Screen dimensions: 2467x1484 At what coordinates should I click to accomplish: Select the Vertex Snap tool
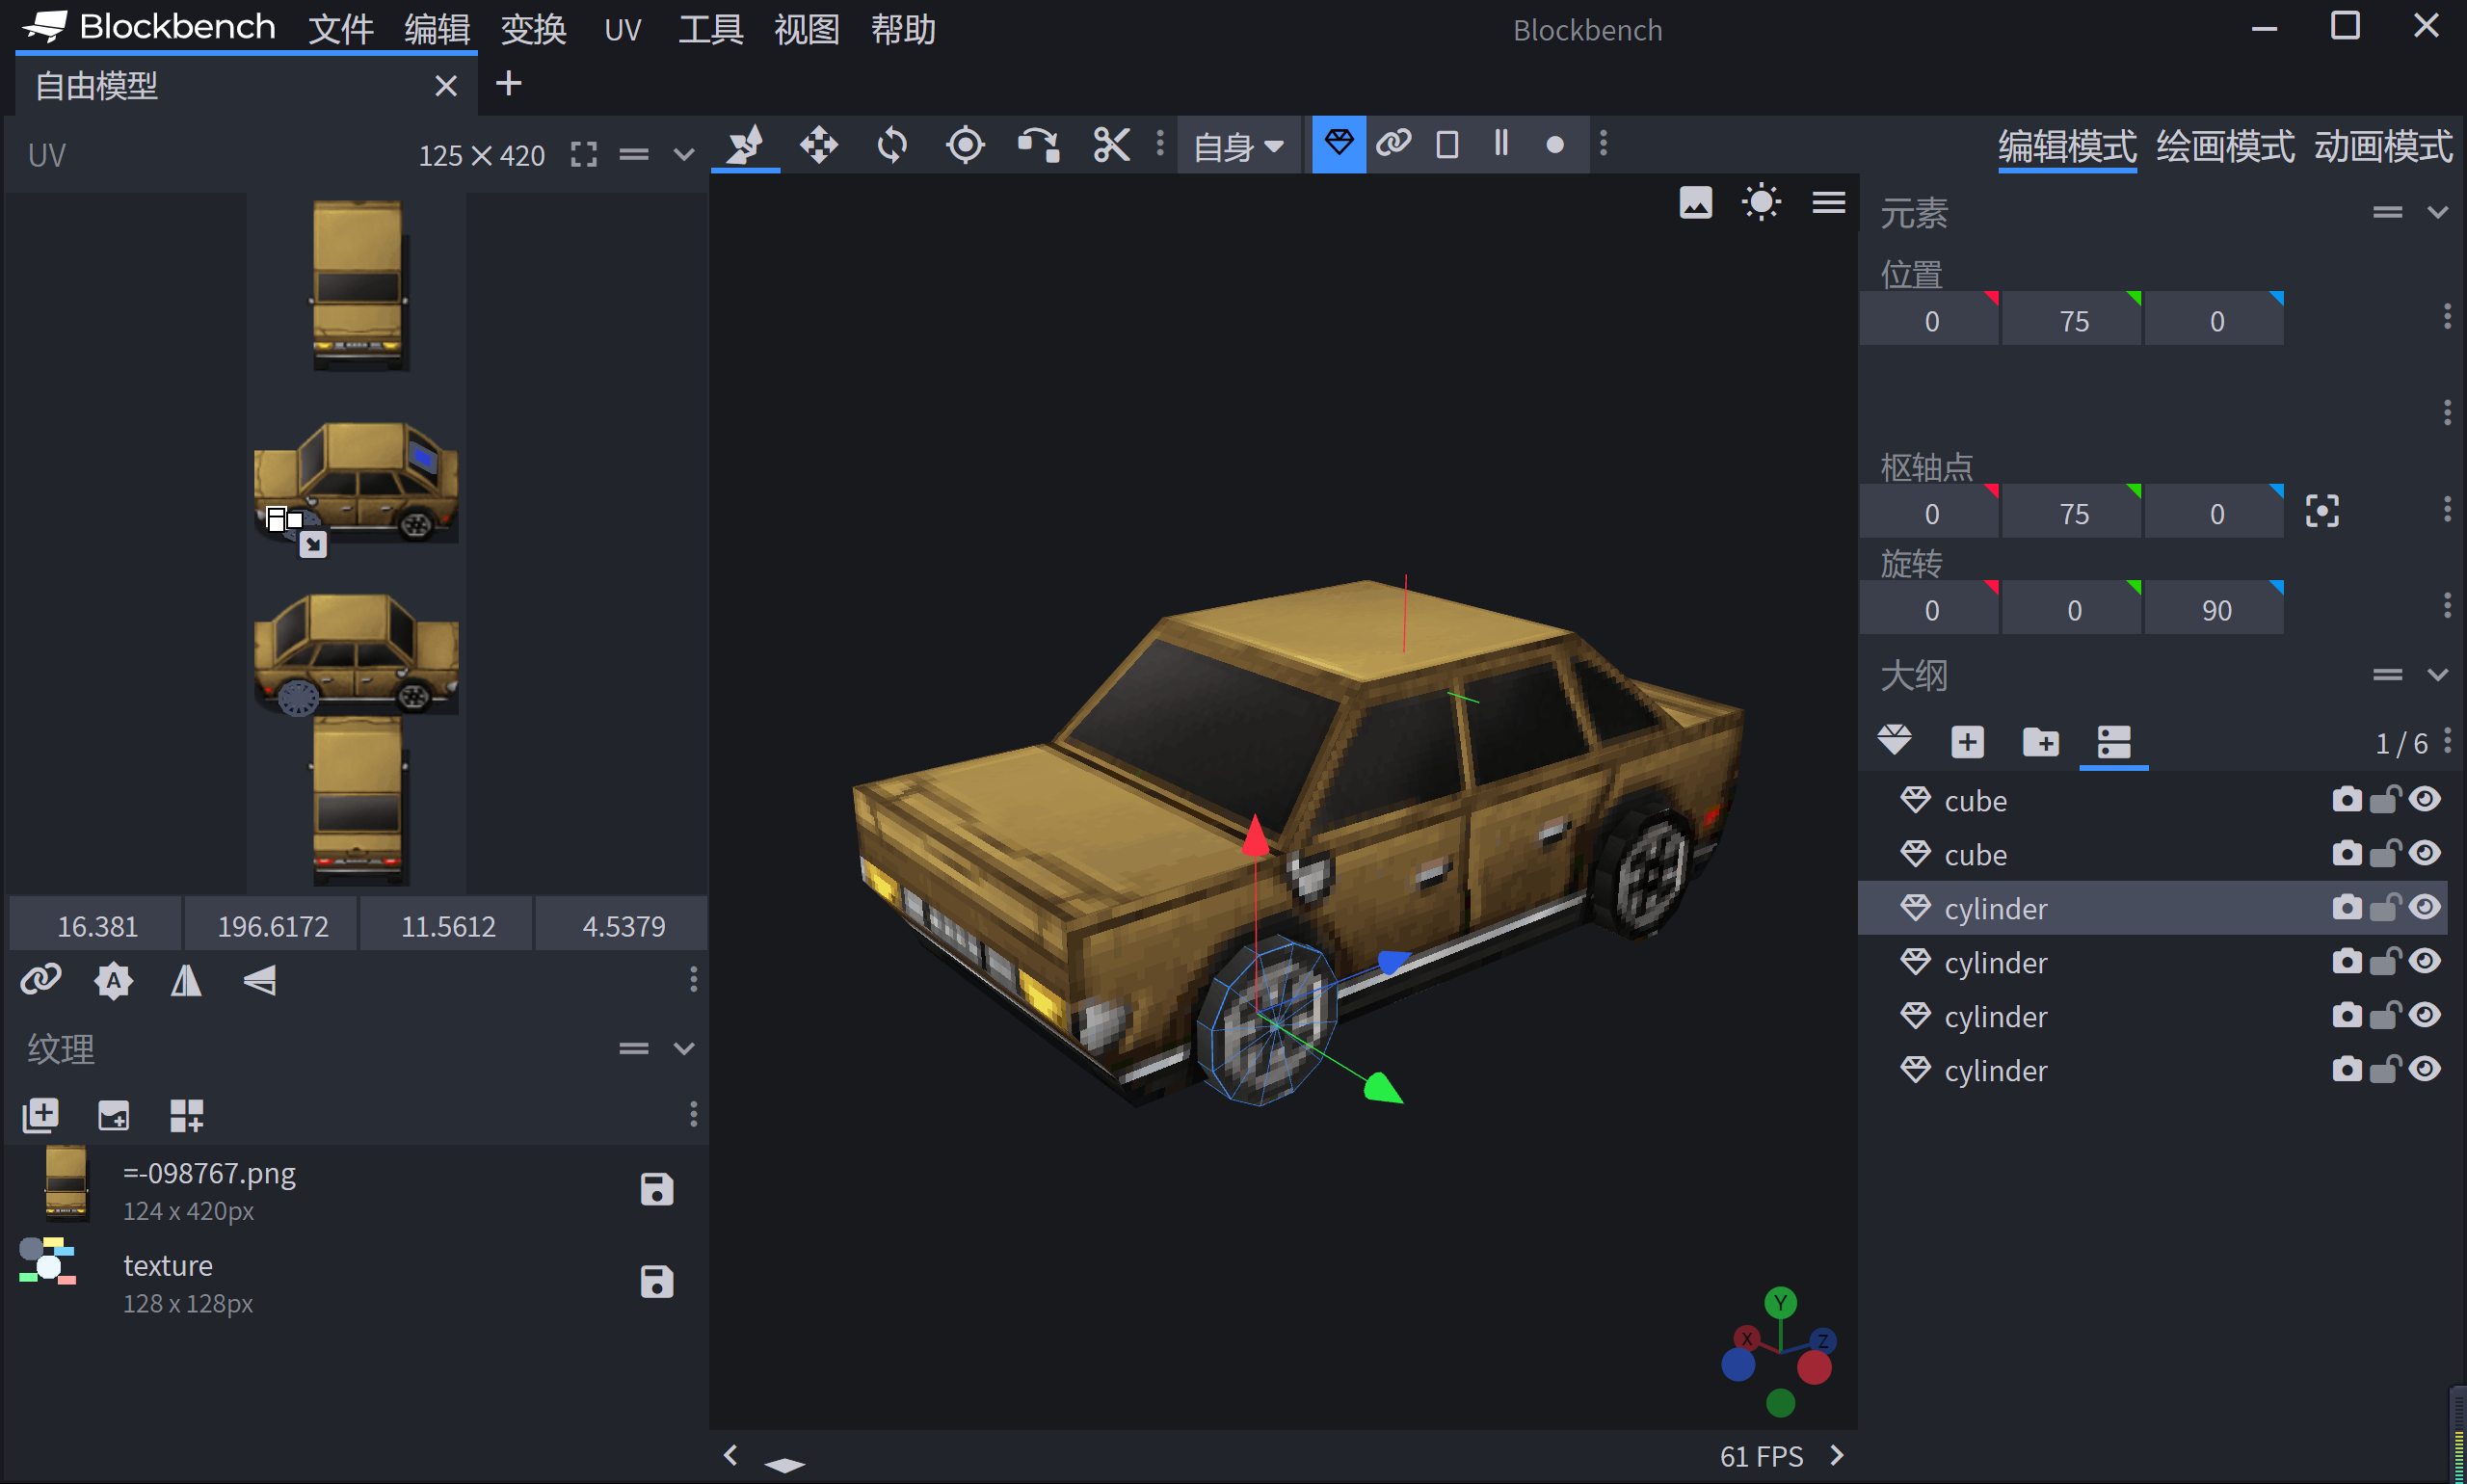point(1038,145)
